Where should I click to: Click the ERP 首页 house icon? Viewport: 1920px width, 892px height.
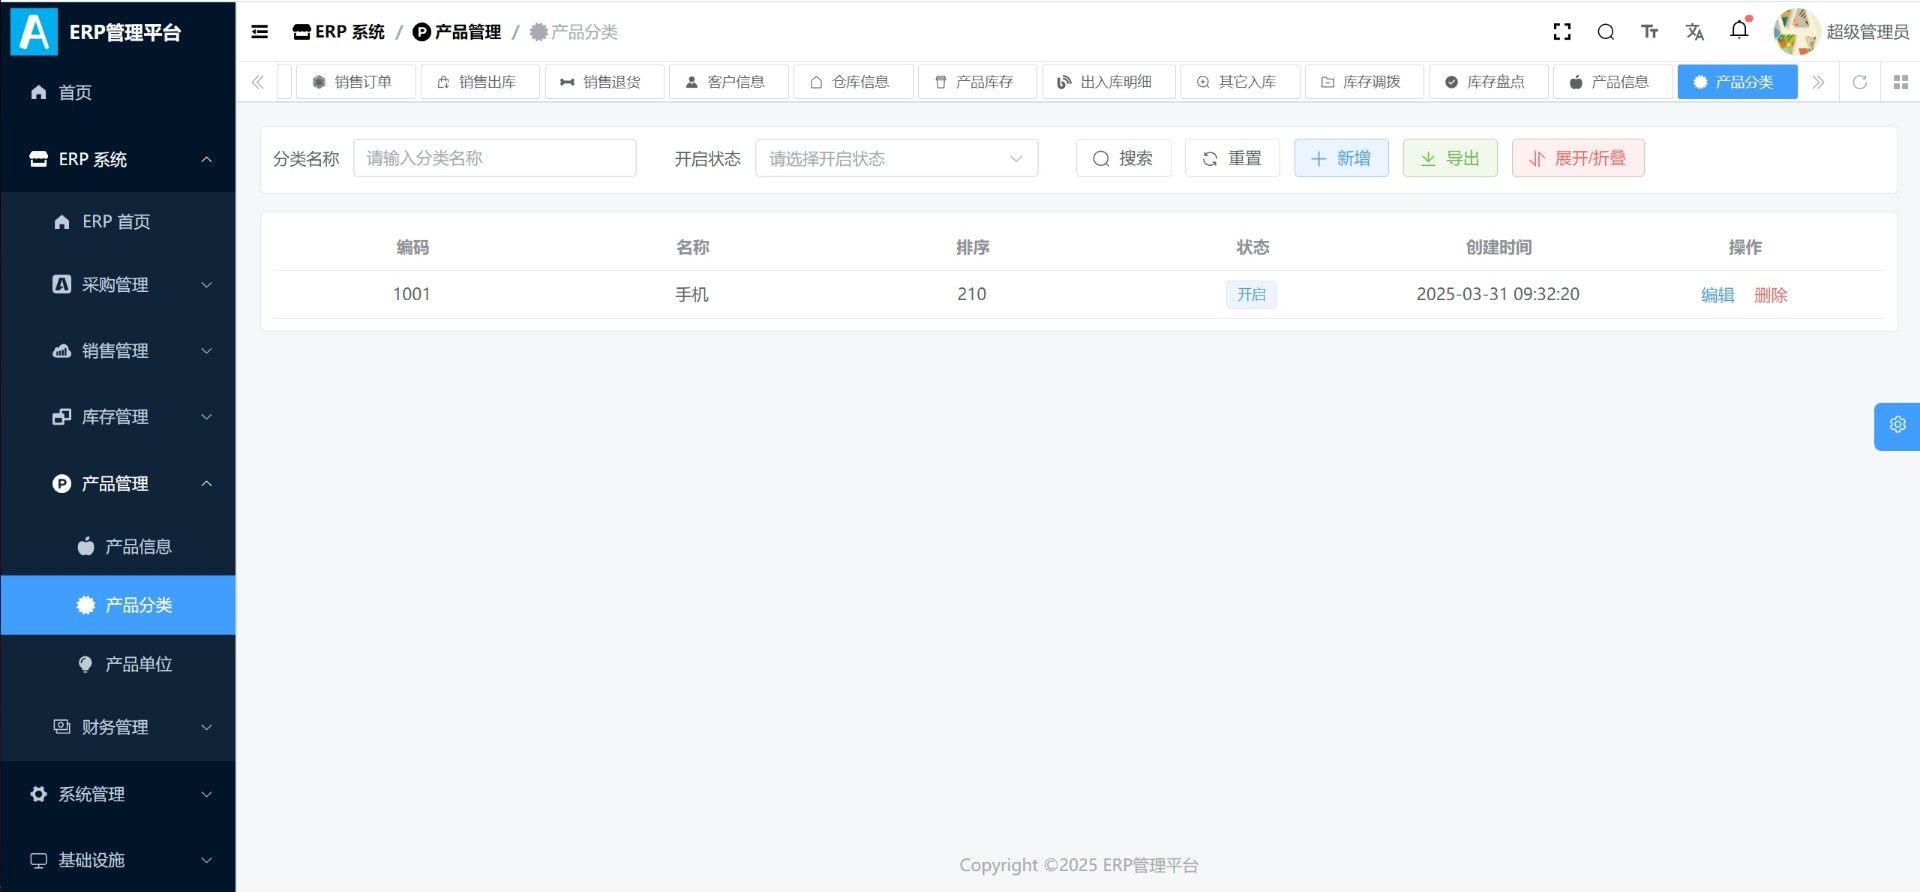(x=62, y=222)
